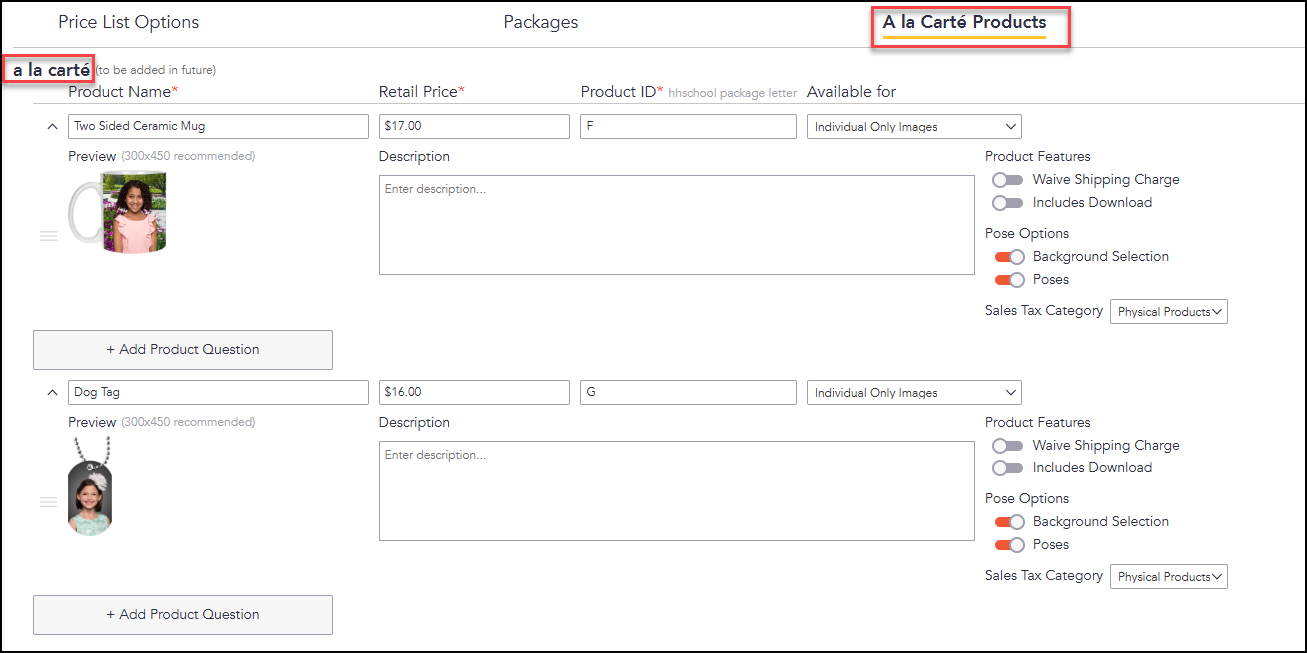
Task: Collapse the Dog Tag product row chevron
Action: tap(53, 393)
